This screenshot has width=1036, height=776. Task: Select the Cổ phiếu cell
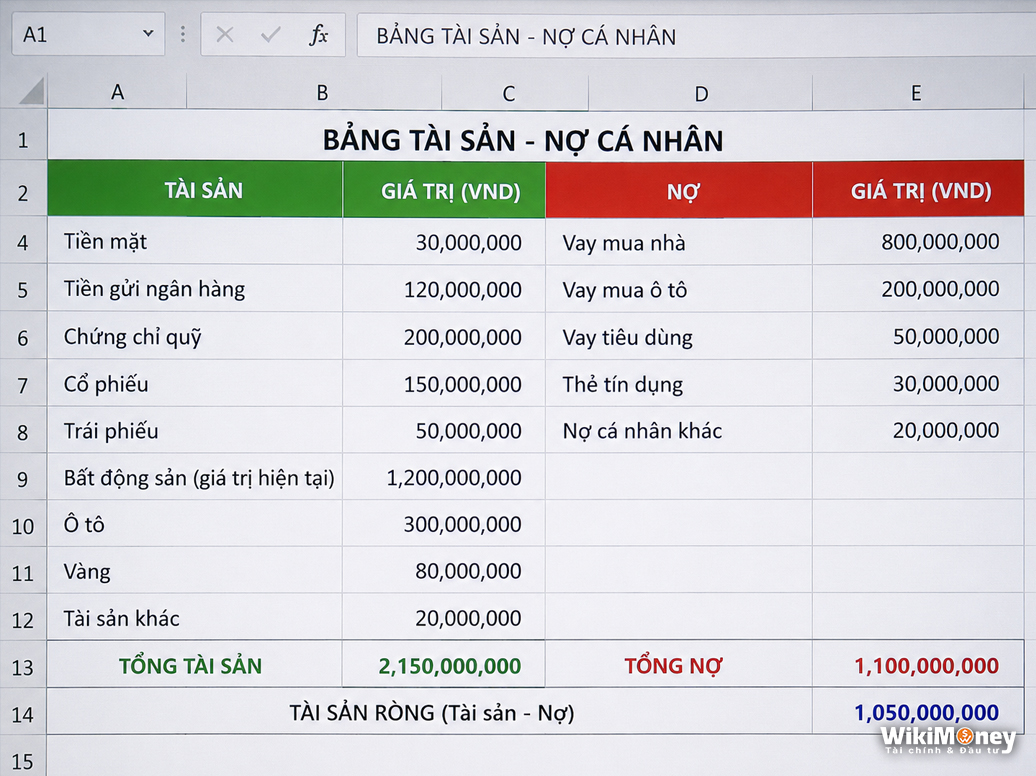pos(195,384)
